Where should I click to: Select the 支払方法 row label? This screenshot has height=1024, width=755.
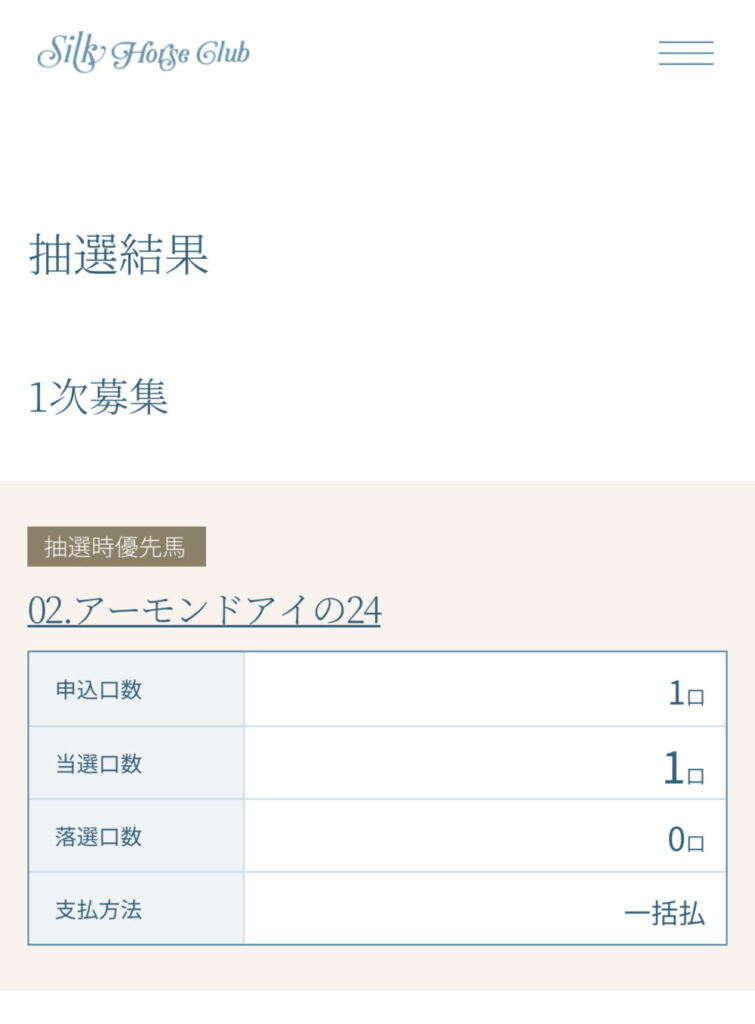click(99, 910)
